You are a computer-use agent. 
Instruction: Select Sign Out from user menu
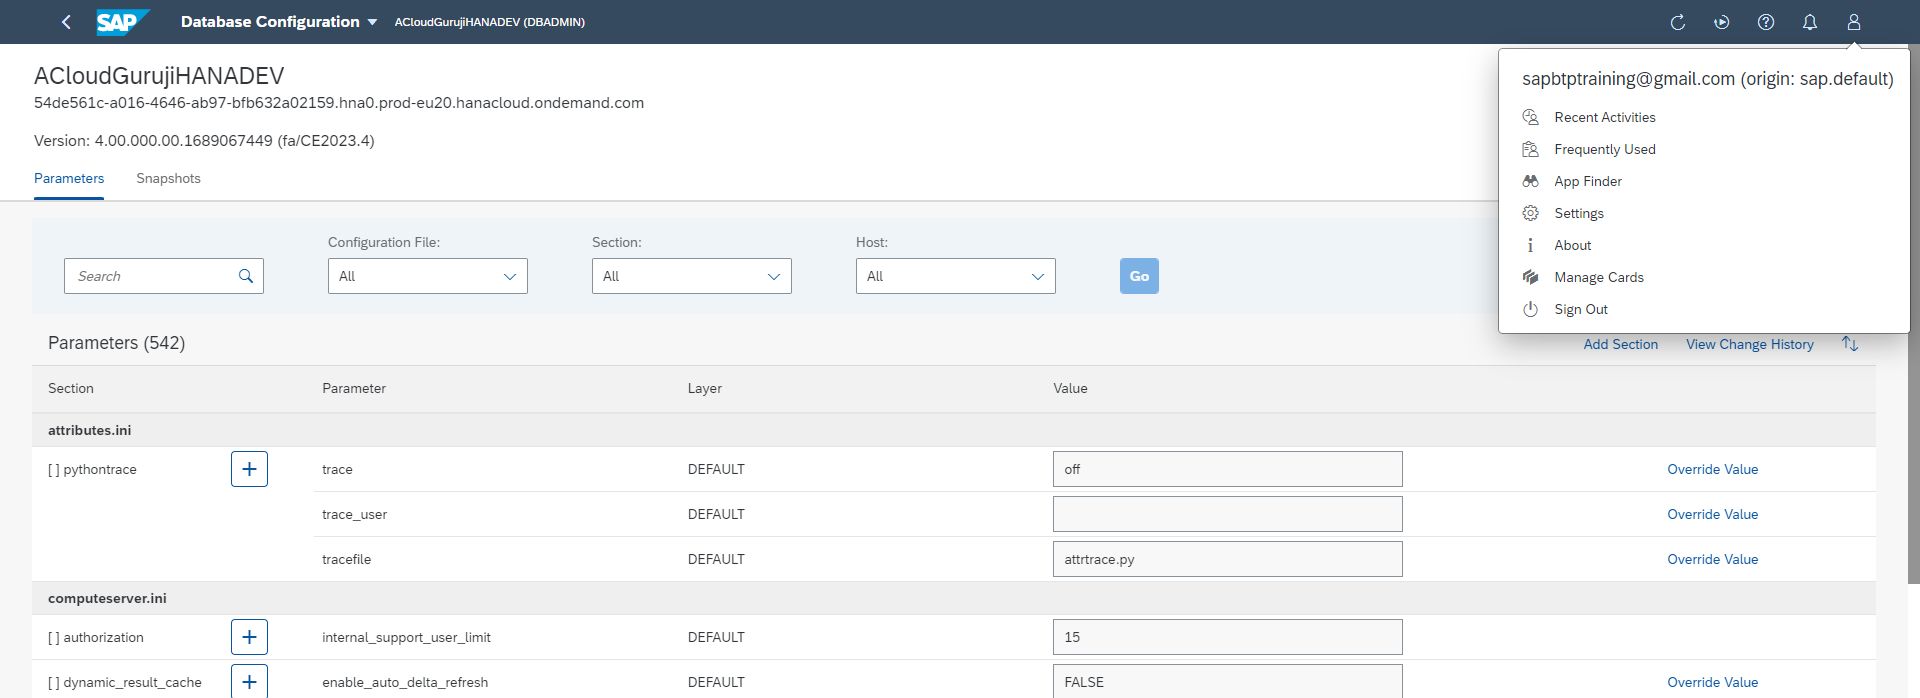[x=1581, y=309]
